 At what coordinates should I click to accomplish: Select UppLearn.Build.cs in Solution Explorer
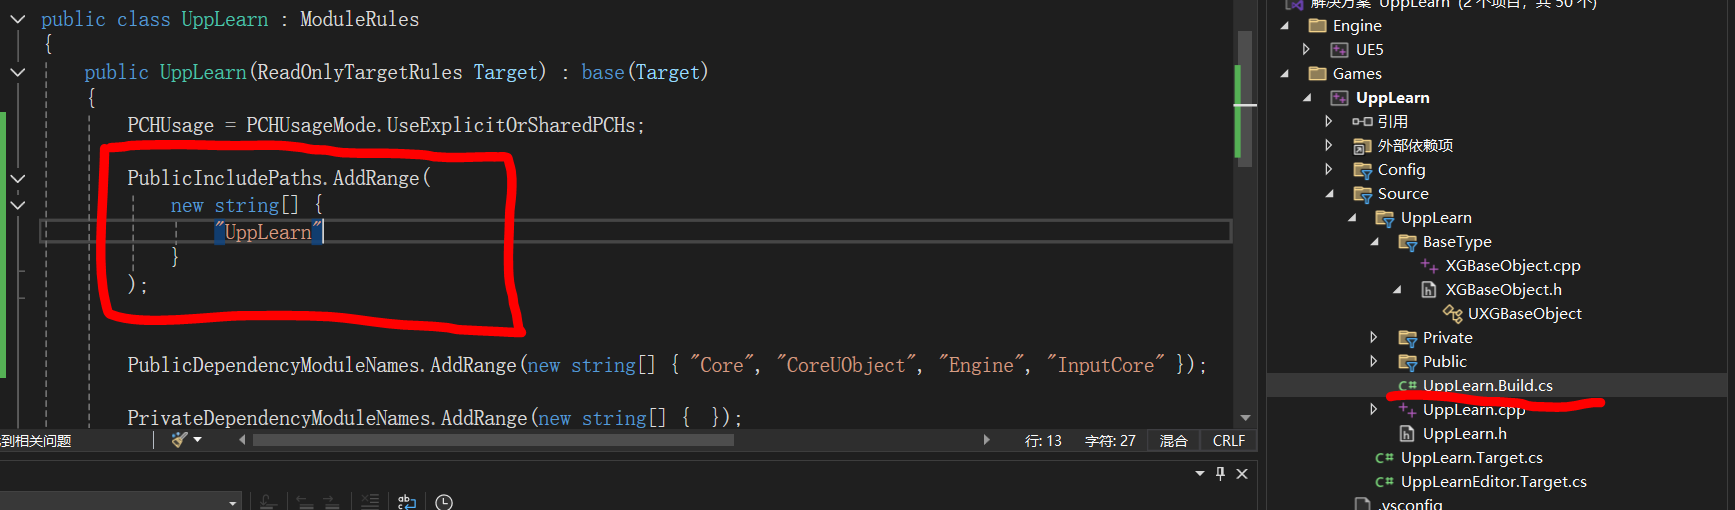coord(1487,386)
